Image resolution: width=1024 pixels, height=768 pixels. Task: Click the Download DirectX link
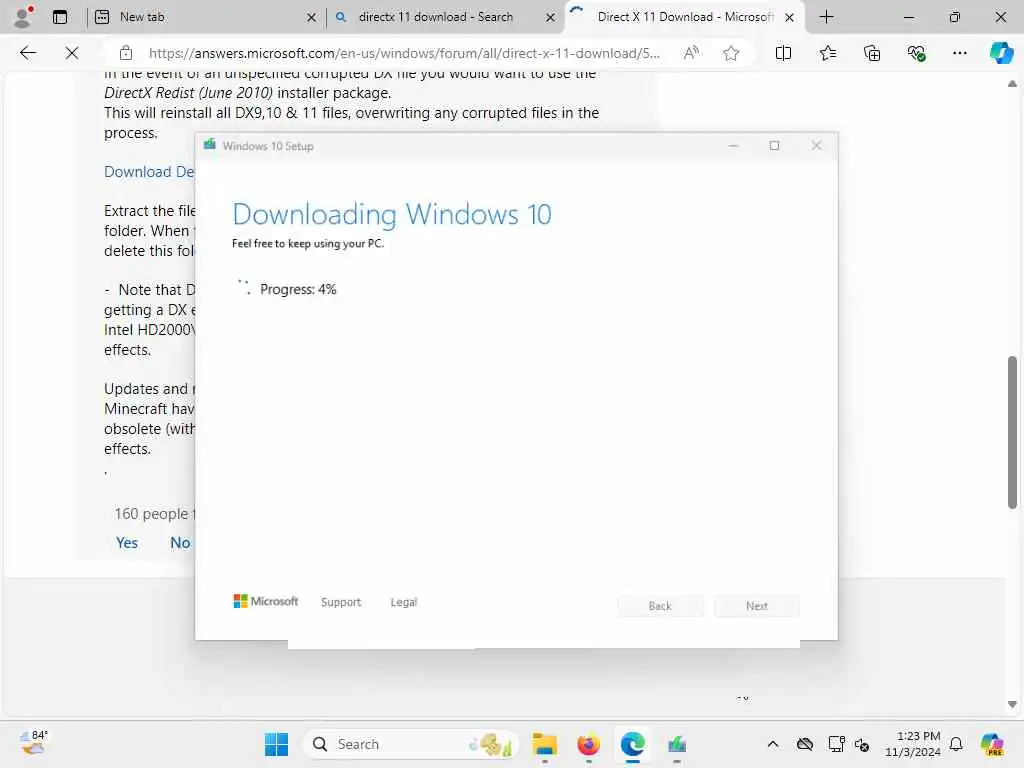tap(149, 172)
